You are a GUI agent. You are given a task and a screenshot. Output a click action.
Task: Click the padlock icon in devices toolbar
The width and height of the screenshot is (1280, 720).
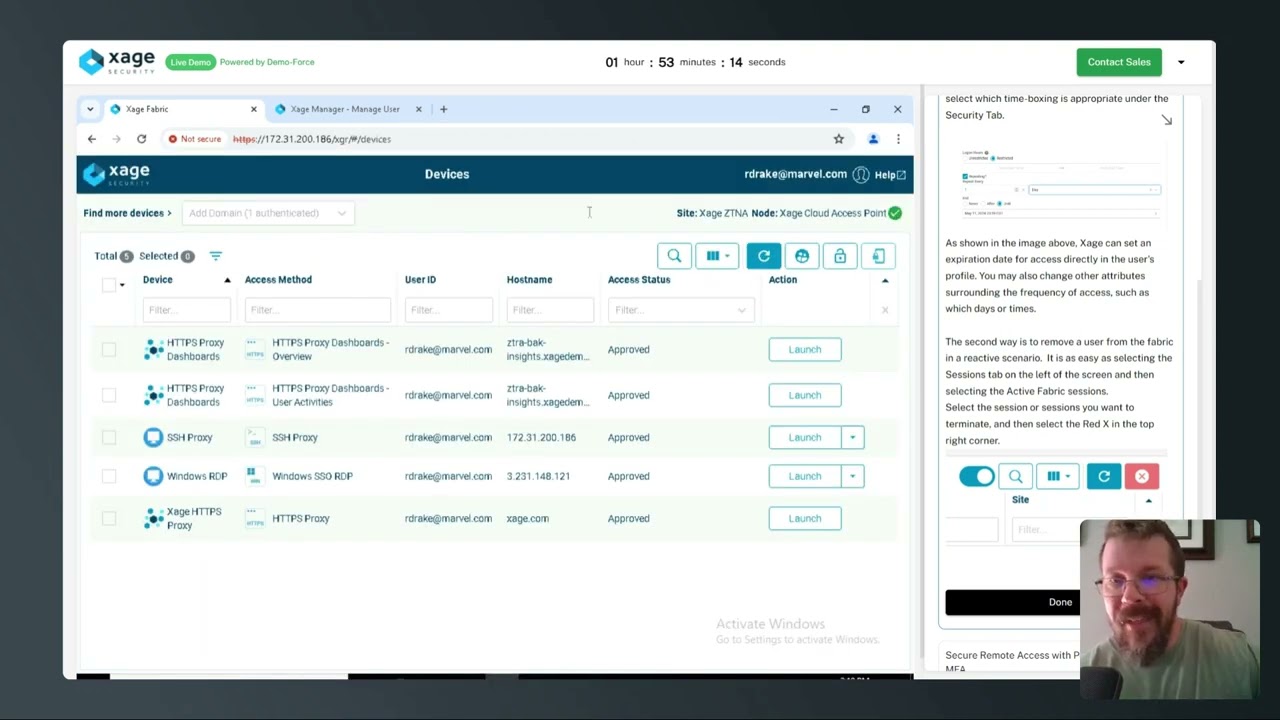[840, 256]
